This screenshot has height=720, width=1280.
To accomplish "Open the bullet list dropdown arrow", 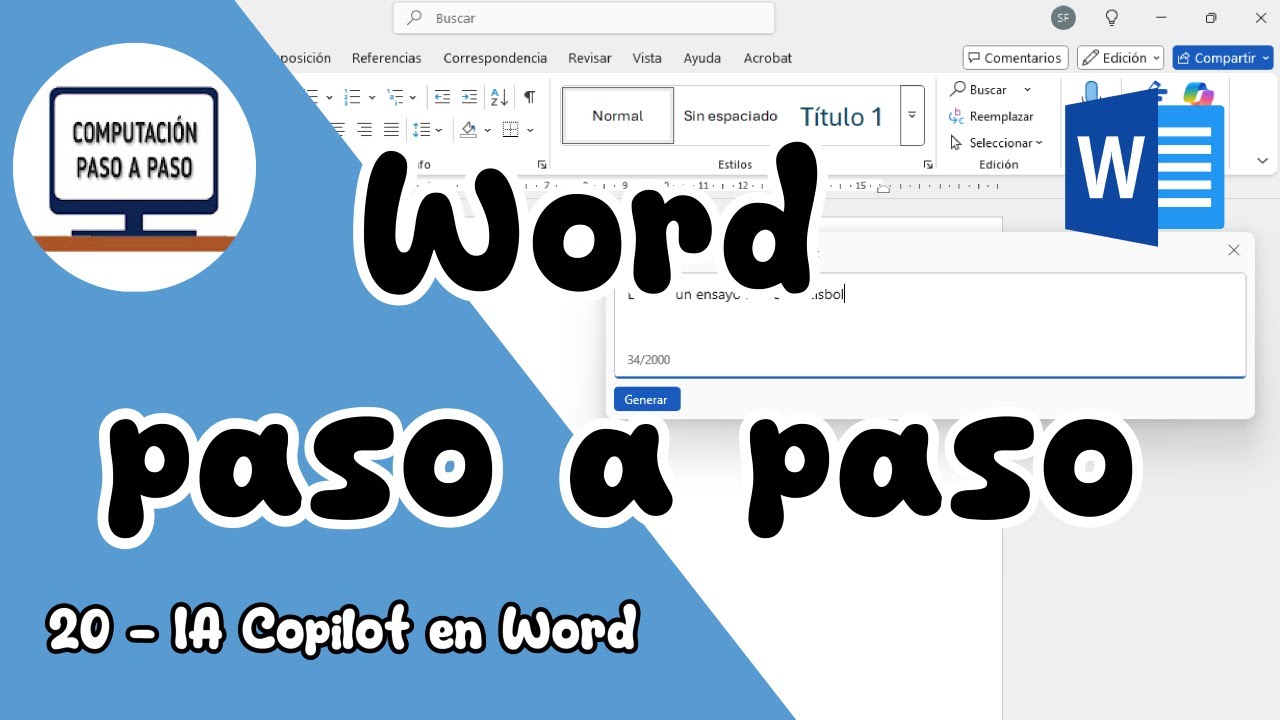I will pyautogui.click(x=329, y=98).
